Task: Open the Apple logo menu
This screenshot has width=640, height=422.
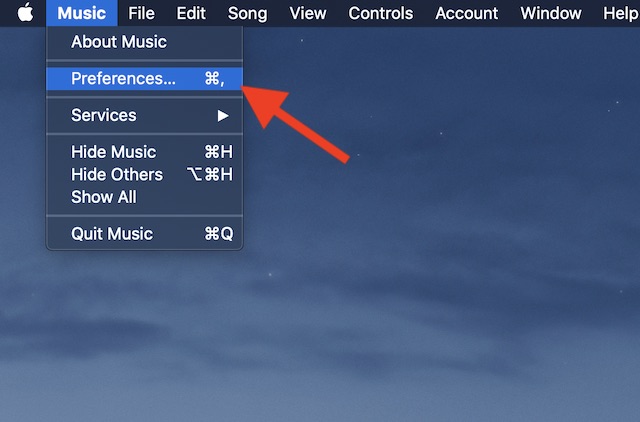Action: coord(25,13)
